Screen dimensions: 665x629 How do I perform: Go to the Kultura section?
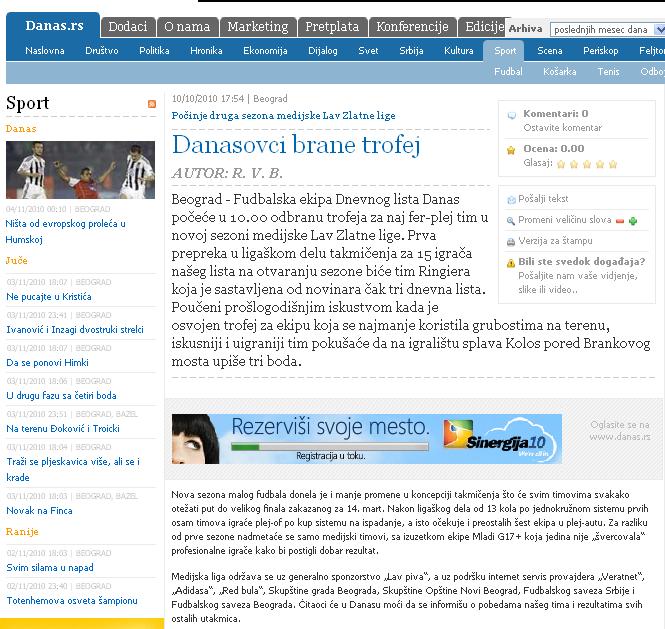[x=458, y=51]
